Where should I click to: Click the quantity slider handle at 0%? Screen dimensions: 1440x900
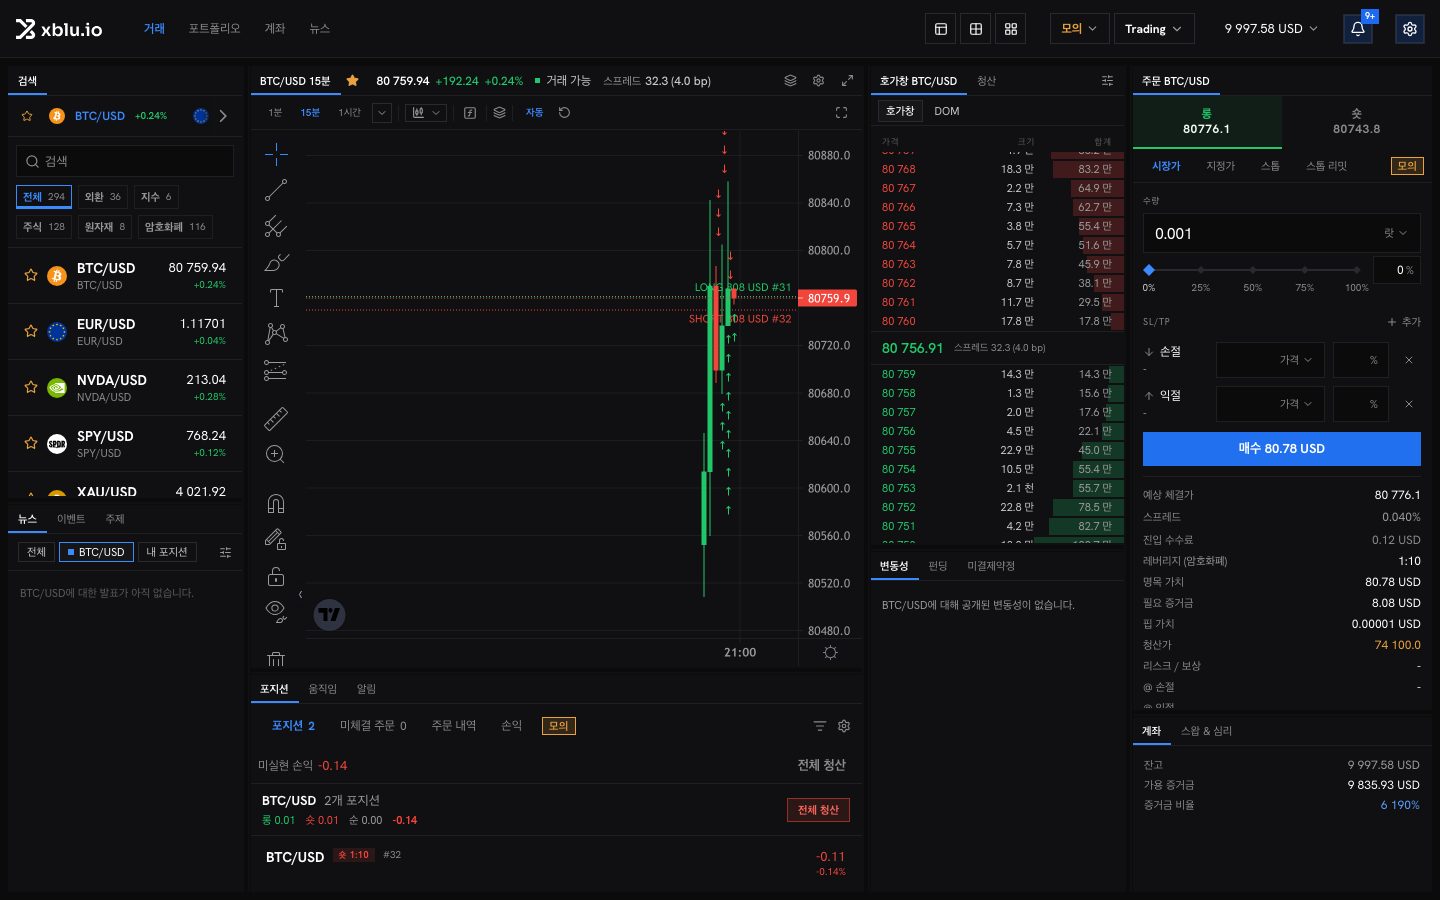pos(1149,270)
